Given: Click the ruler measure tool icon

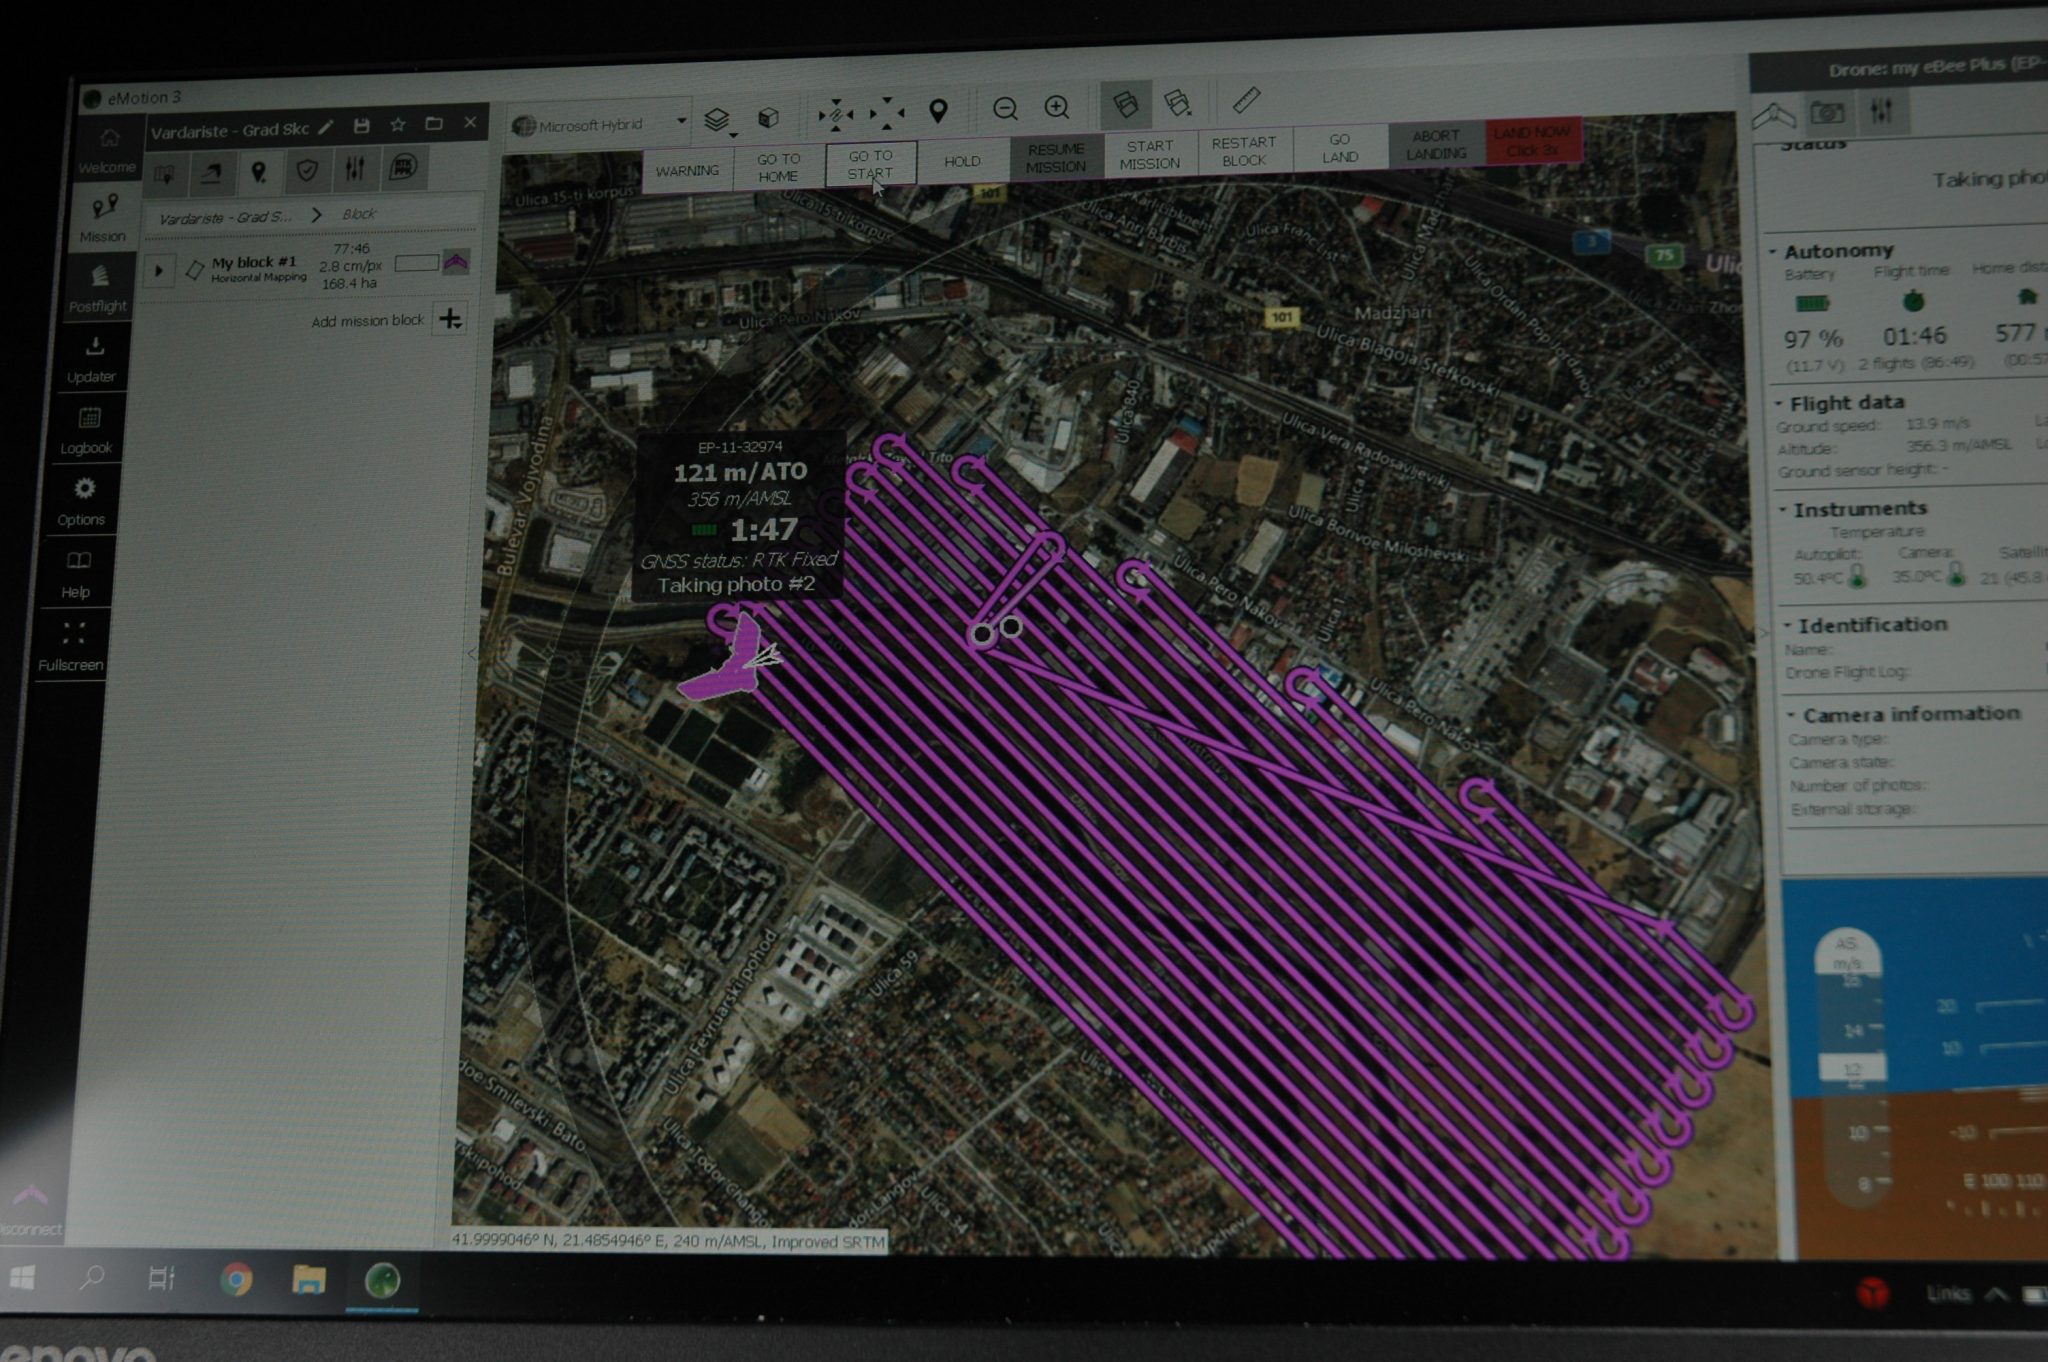Looking at the screenshot, I should click(x=1246, y=100).
